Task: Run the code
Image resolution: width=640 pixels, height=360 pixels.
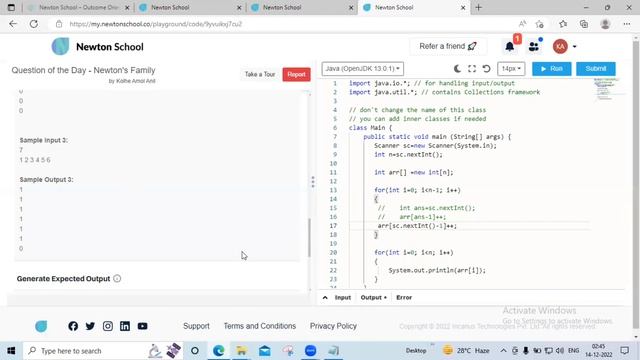Action: click(551, 69)
